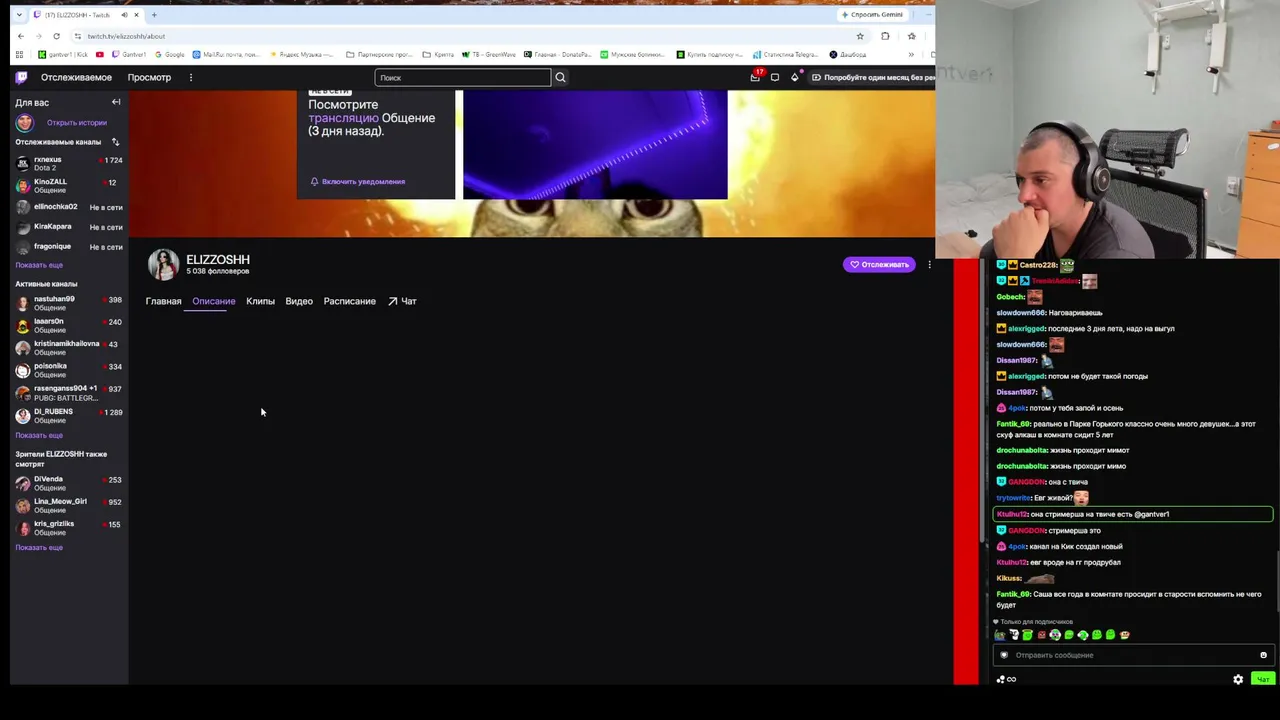Open Twitch notifications inbox with badge 17
The width and height of the screenshot is (1280, 720).
pos(755,77)
